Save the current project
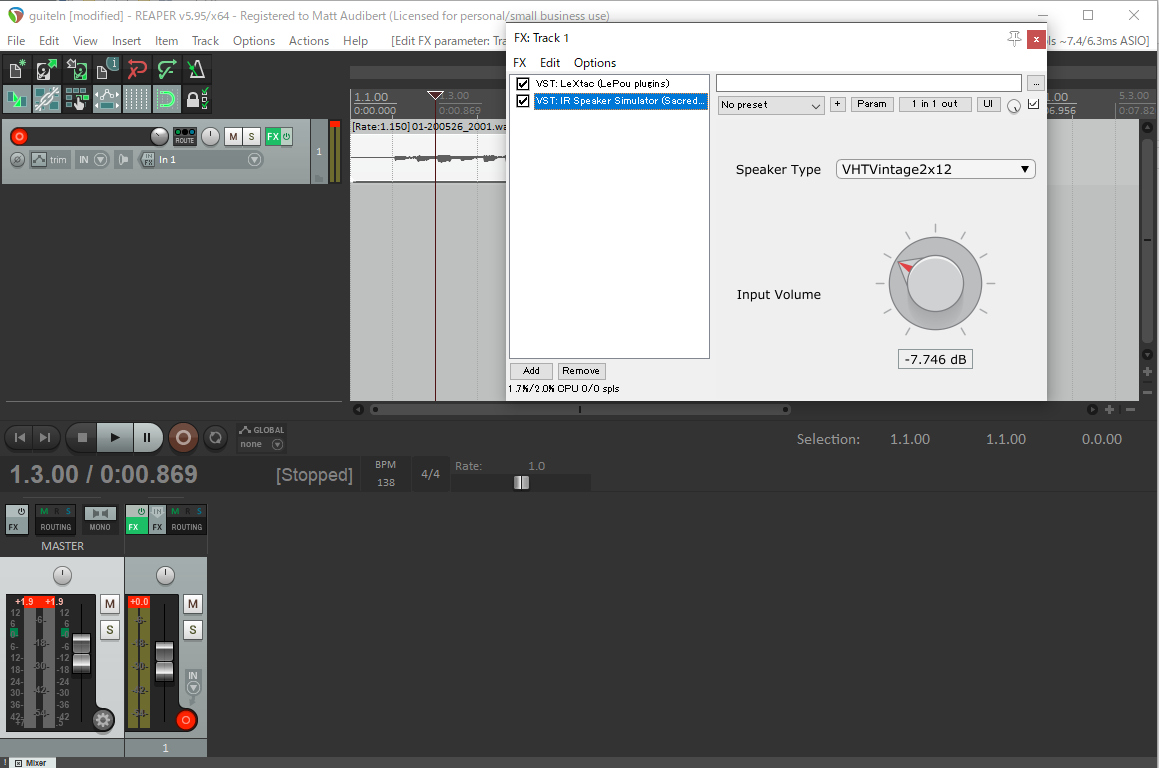This screenshot has height=768, width=1159. pyautogui.click(x=75, y=68)
